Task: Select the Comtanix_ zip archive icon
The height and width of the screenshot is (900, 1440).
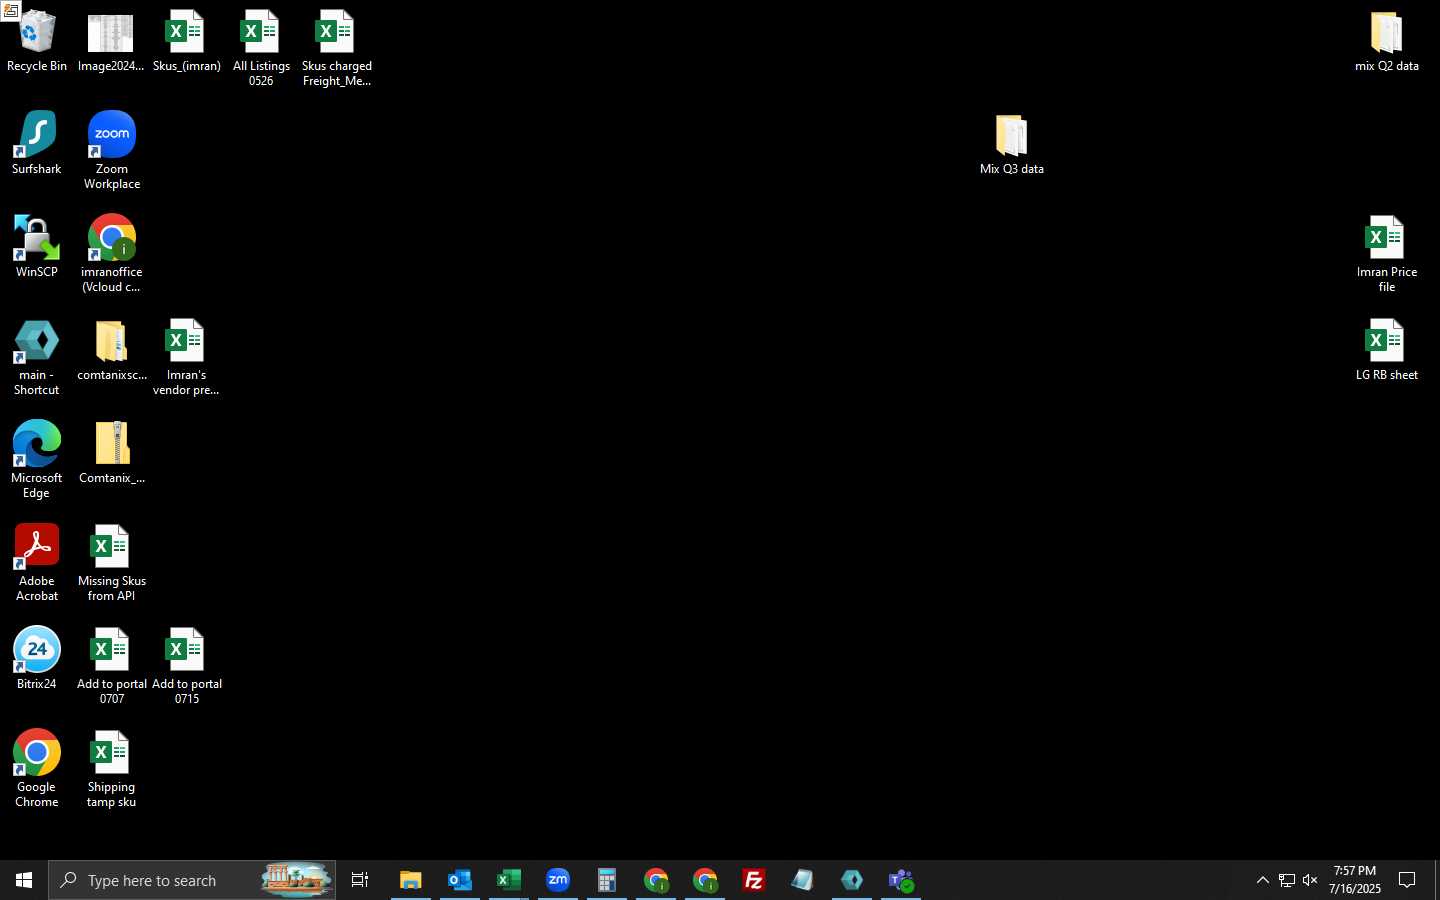Action: tap(112, 453)
